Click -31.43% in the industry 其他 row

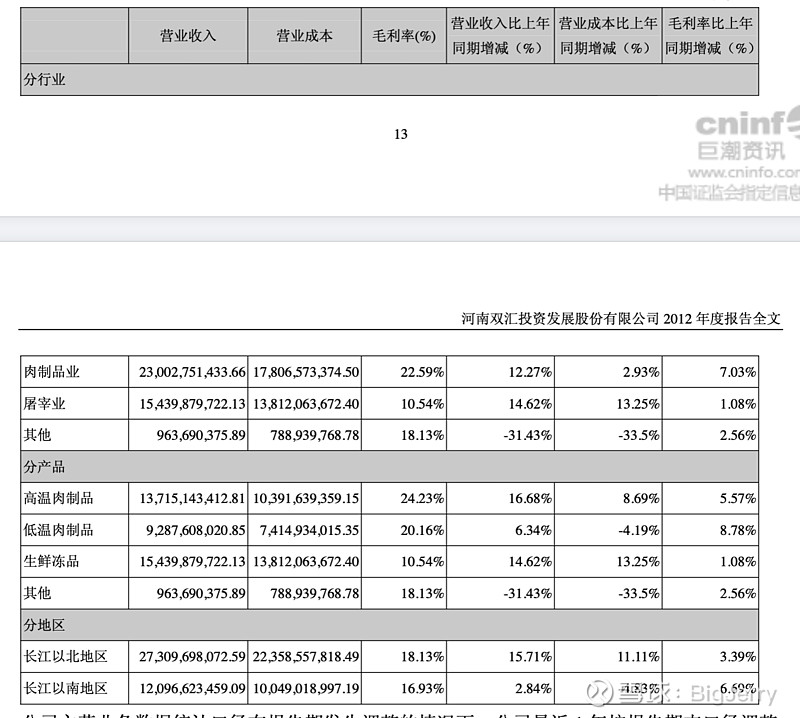click(527, 435)
